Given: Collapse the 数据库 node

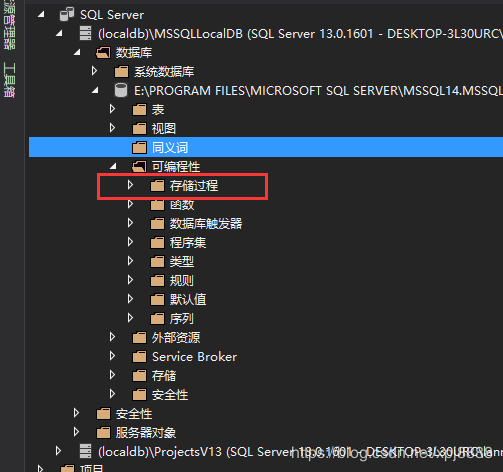Looking at the screenshot, I should pyautogui.click(x=77, y=52).
